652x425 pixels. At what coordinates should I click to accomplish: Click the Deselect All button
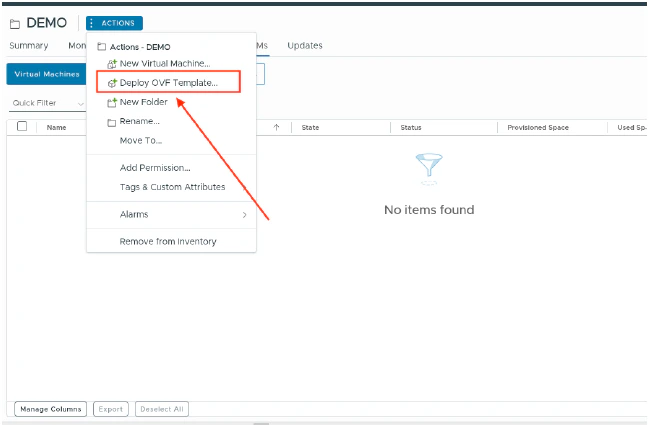pos(162,409)
